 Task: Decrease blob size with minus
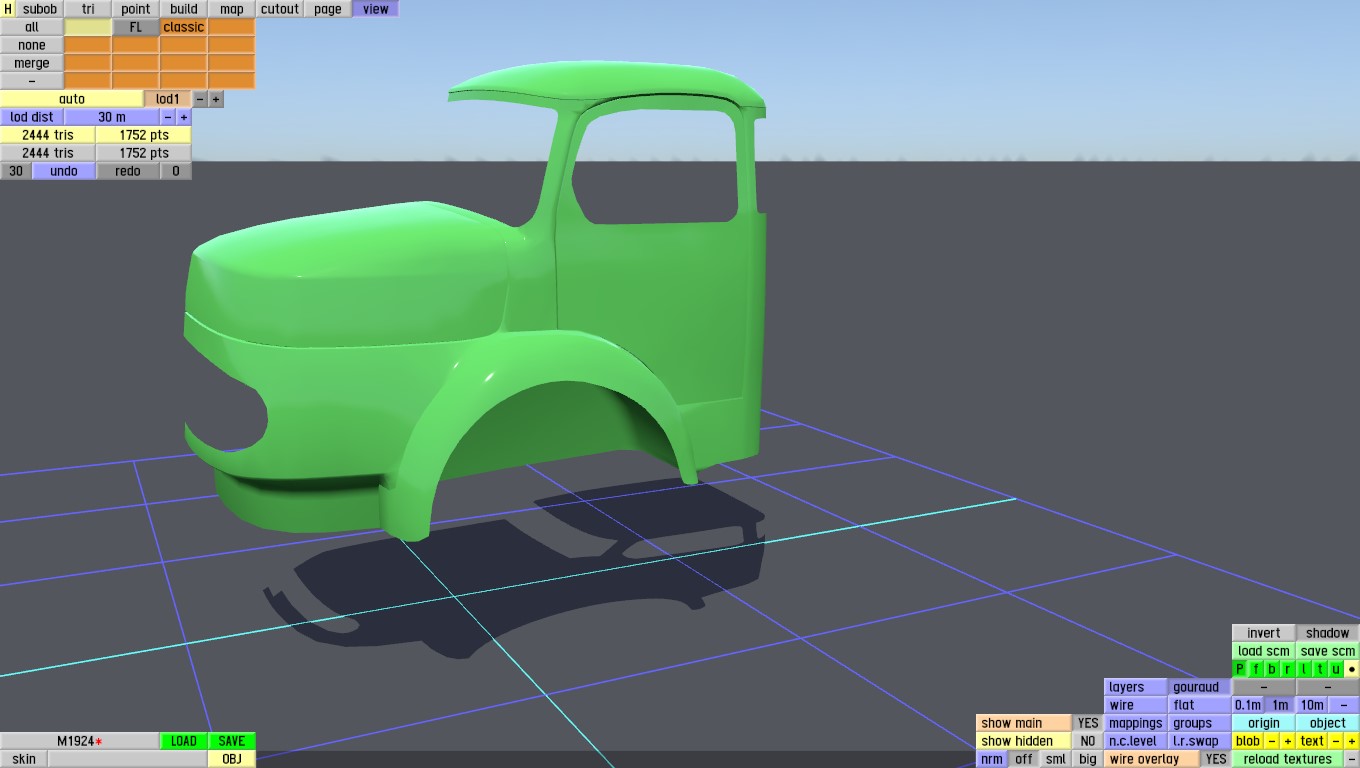[1272, 741]
